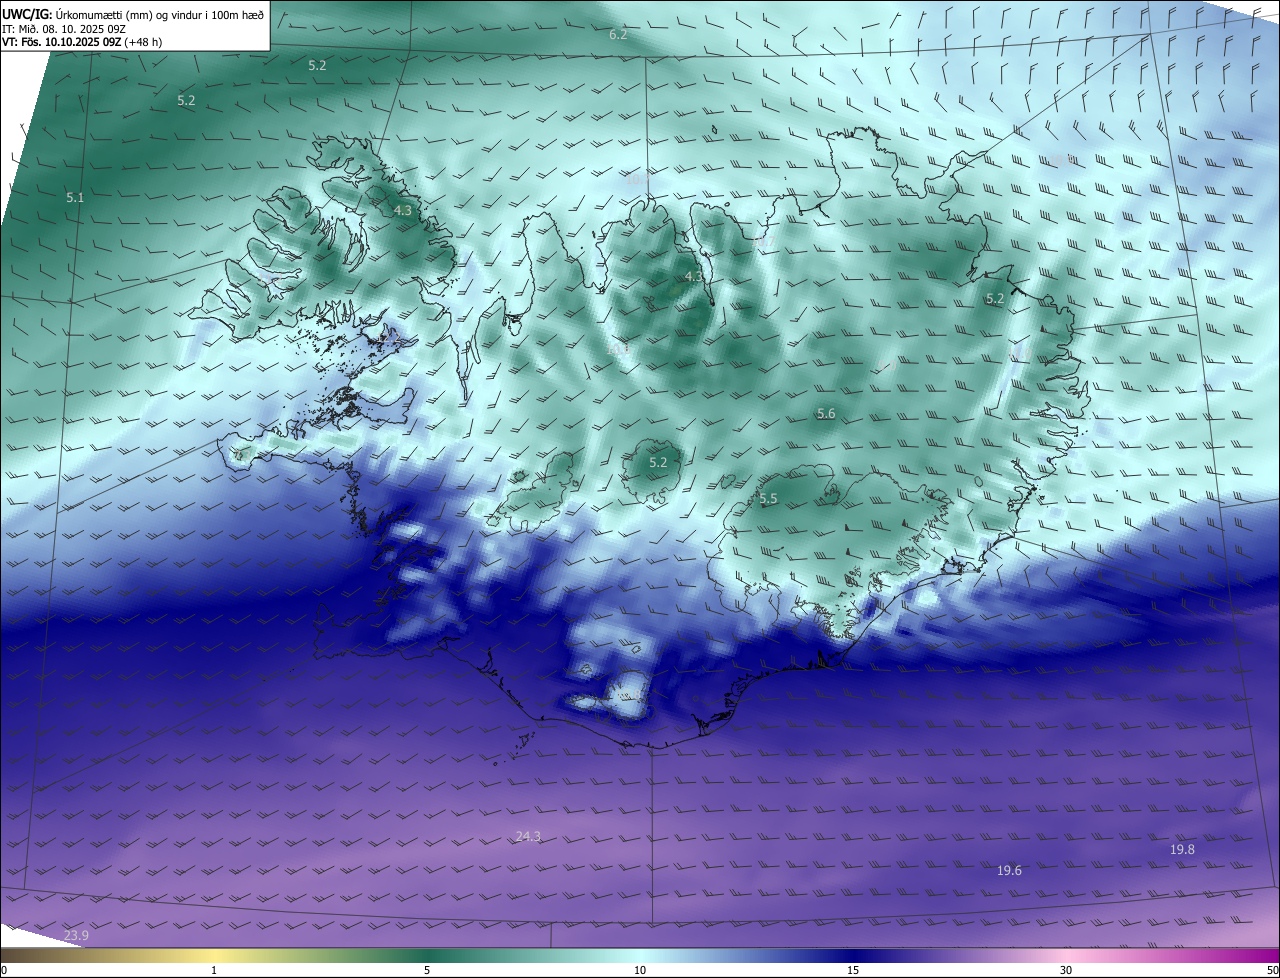Click the precipitation colour scale gradient bar
Image resolution: width=1280 pixels, height=978 pixels.
[640, 956]
